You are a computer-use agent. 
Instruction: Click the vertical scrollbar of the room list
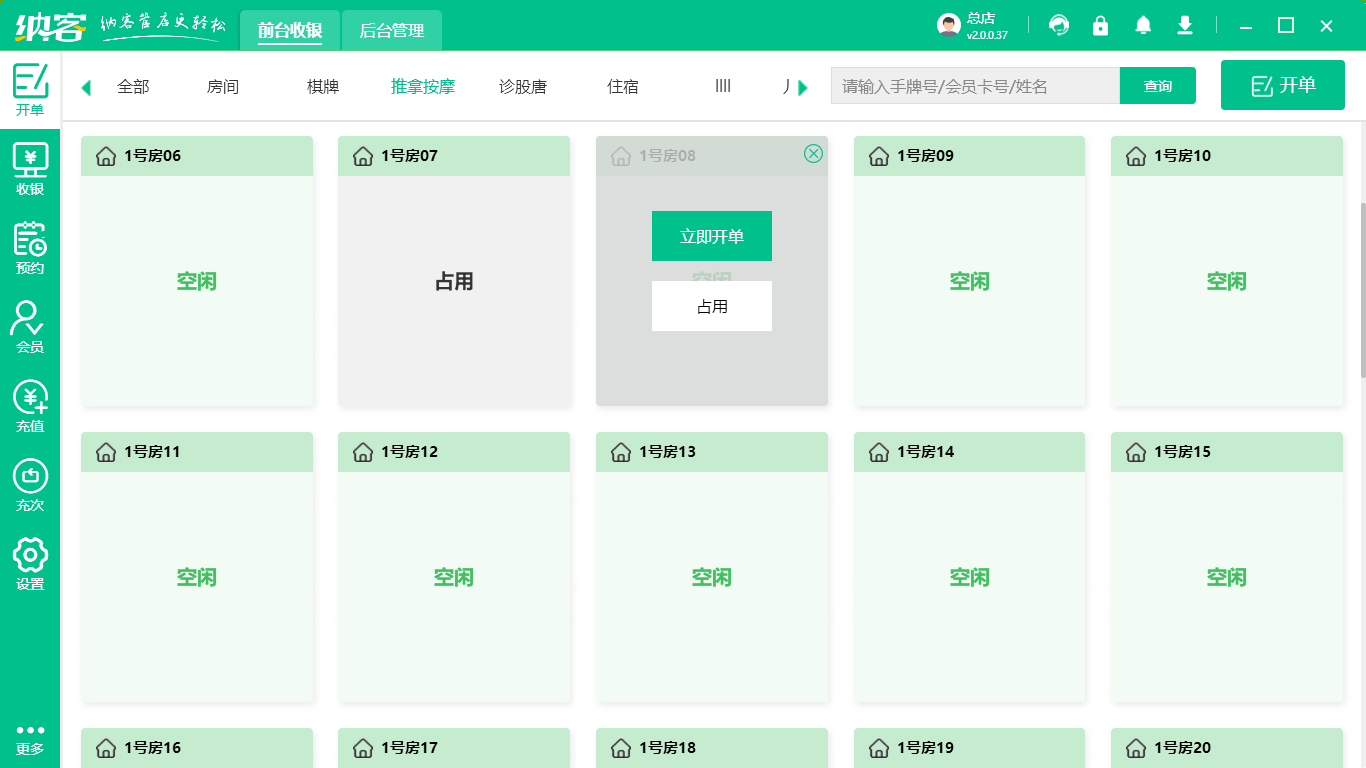pyautogui.click(x=1361, y=290)
